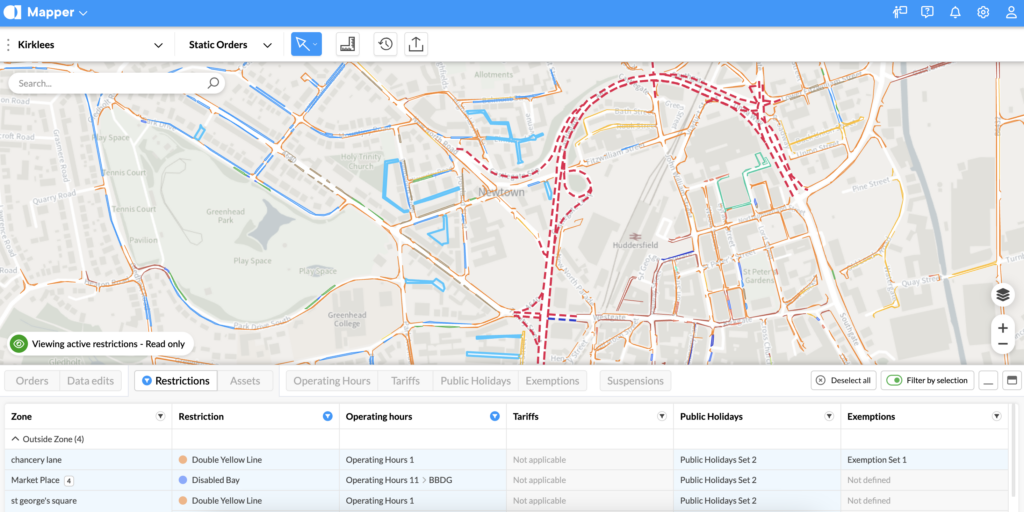
Task: Open the help question mark icon
Action: tap(927, 13)
